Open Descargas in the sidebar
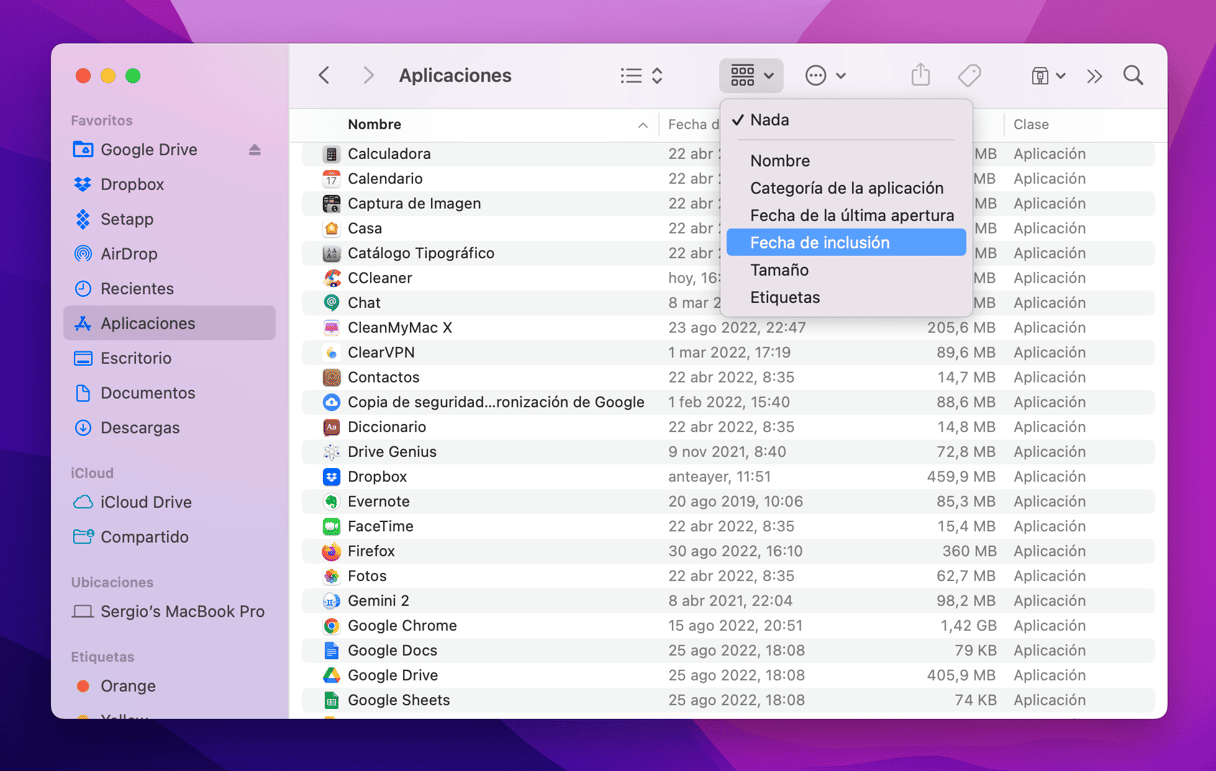Viewport: 1216px width, 771px height. point(140,428)
